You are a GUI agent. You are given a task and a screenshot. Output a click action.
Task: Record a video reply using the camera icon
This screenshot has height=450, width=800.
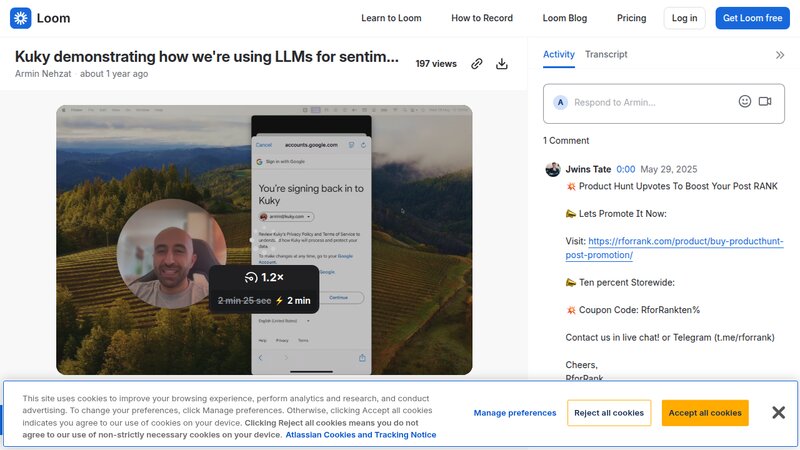coord(765,102)
